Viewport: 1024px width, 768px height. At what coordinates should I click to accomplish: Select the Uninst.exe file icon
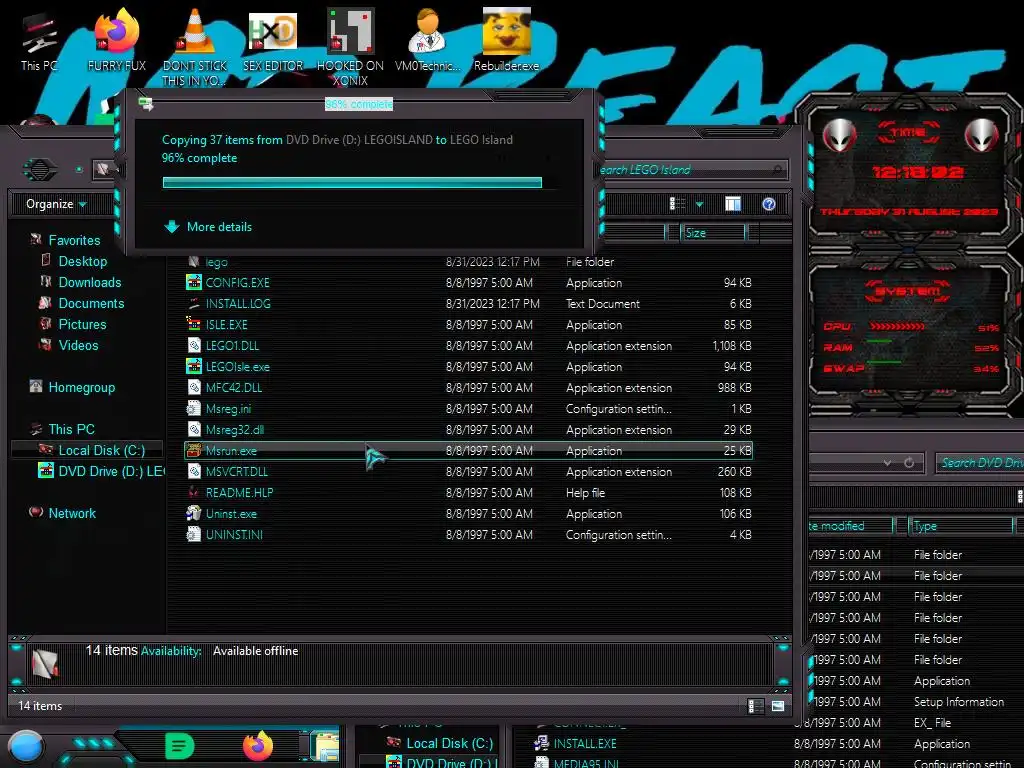click(194, 513)
